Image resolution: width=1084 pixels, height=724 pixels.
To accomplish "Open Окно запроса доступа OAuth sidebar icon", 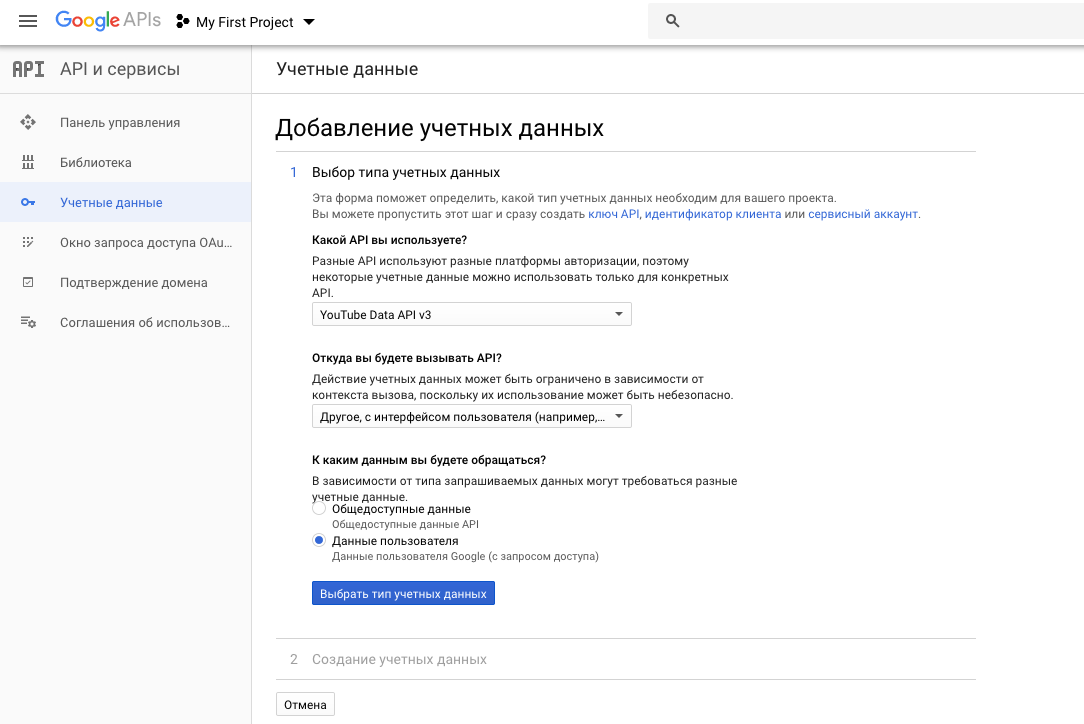I will (x=27, y=242).
